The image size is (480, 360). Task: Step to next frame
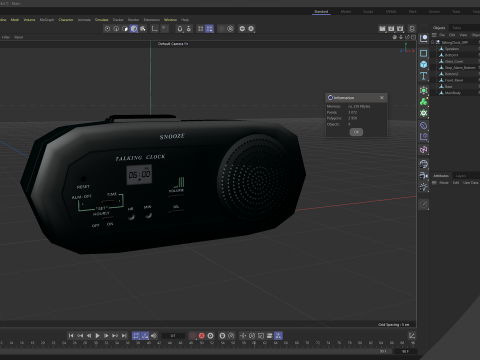106,336
